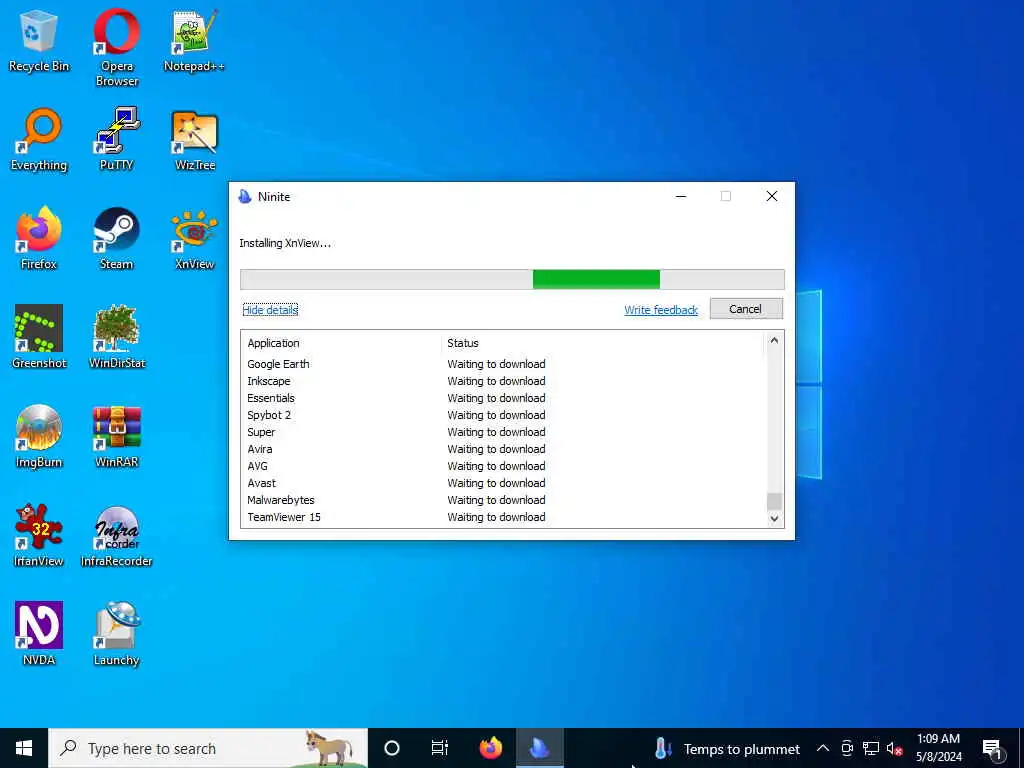The width and height of the screenshot is (1024, 768).
Task: Select the IrfanView desktop shortcut
Action: click(39, 535)
